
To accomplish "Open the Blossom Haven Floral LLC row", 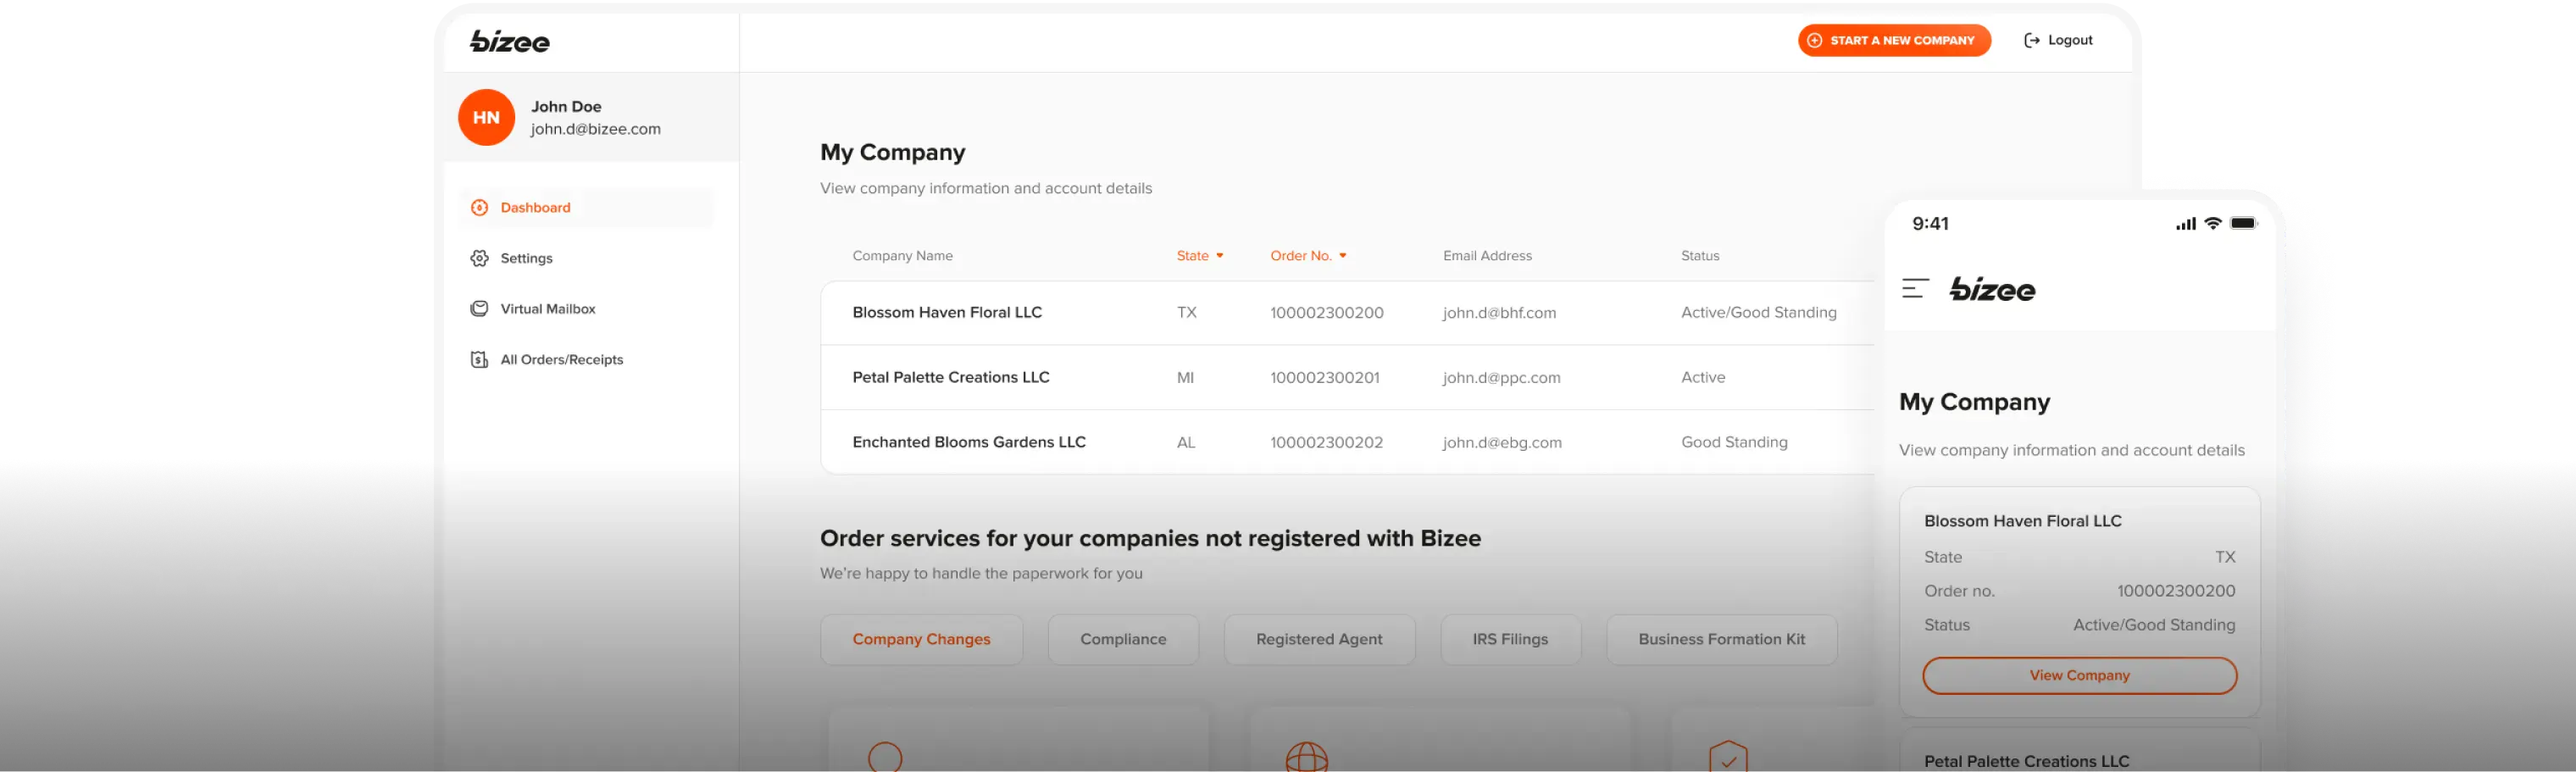I will [947, 313].
